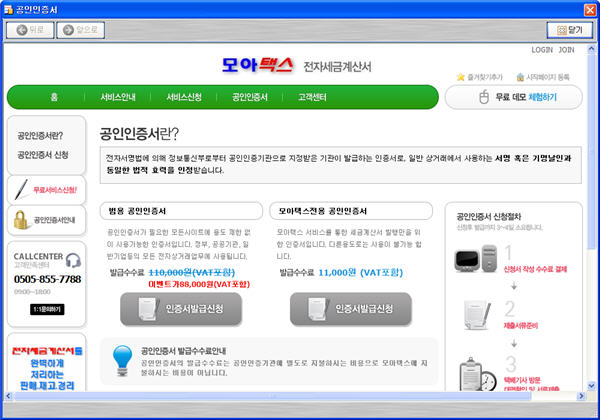Click the 무료 데모 체험하기 button

pyautogui.click(x=514, y=97)
